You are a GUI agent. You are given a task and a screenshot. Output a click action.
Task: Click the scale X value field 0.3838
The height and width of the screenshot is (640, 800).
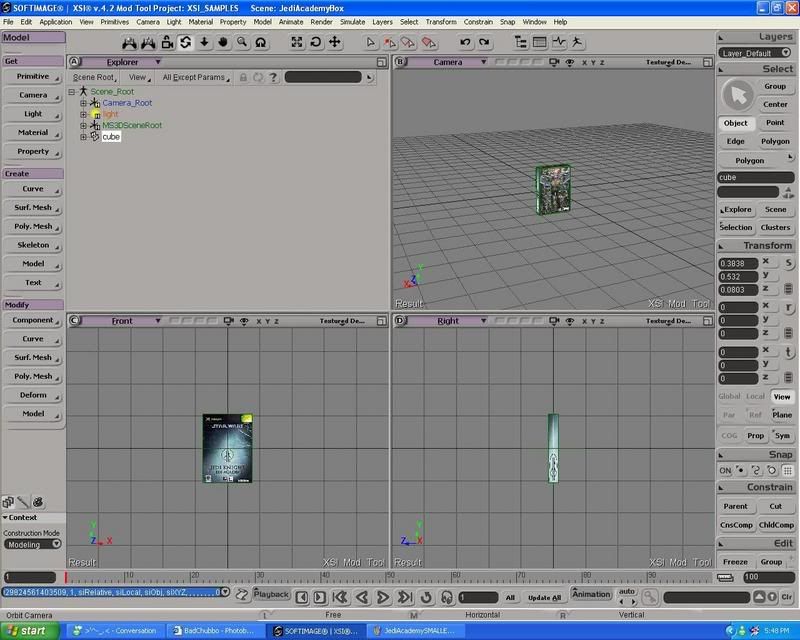[738, 263]
